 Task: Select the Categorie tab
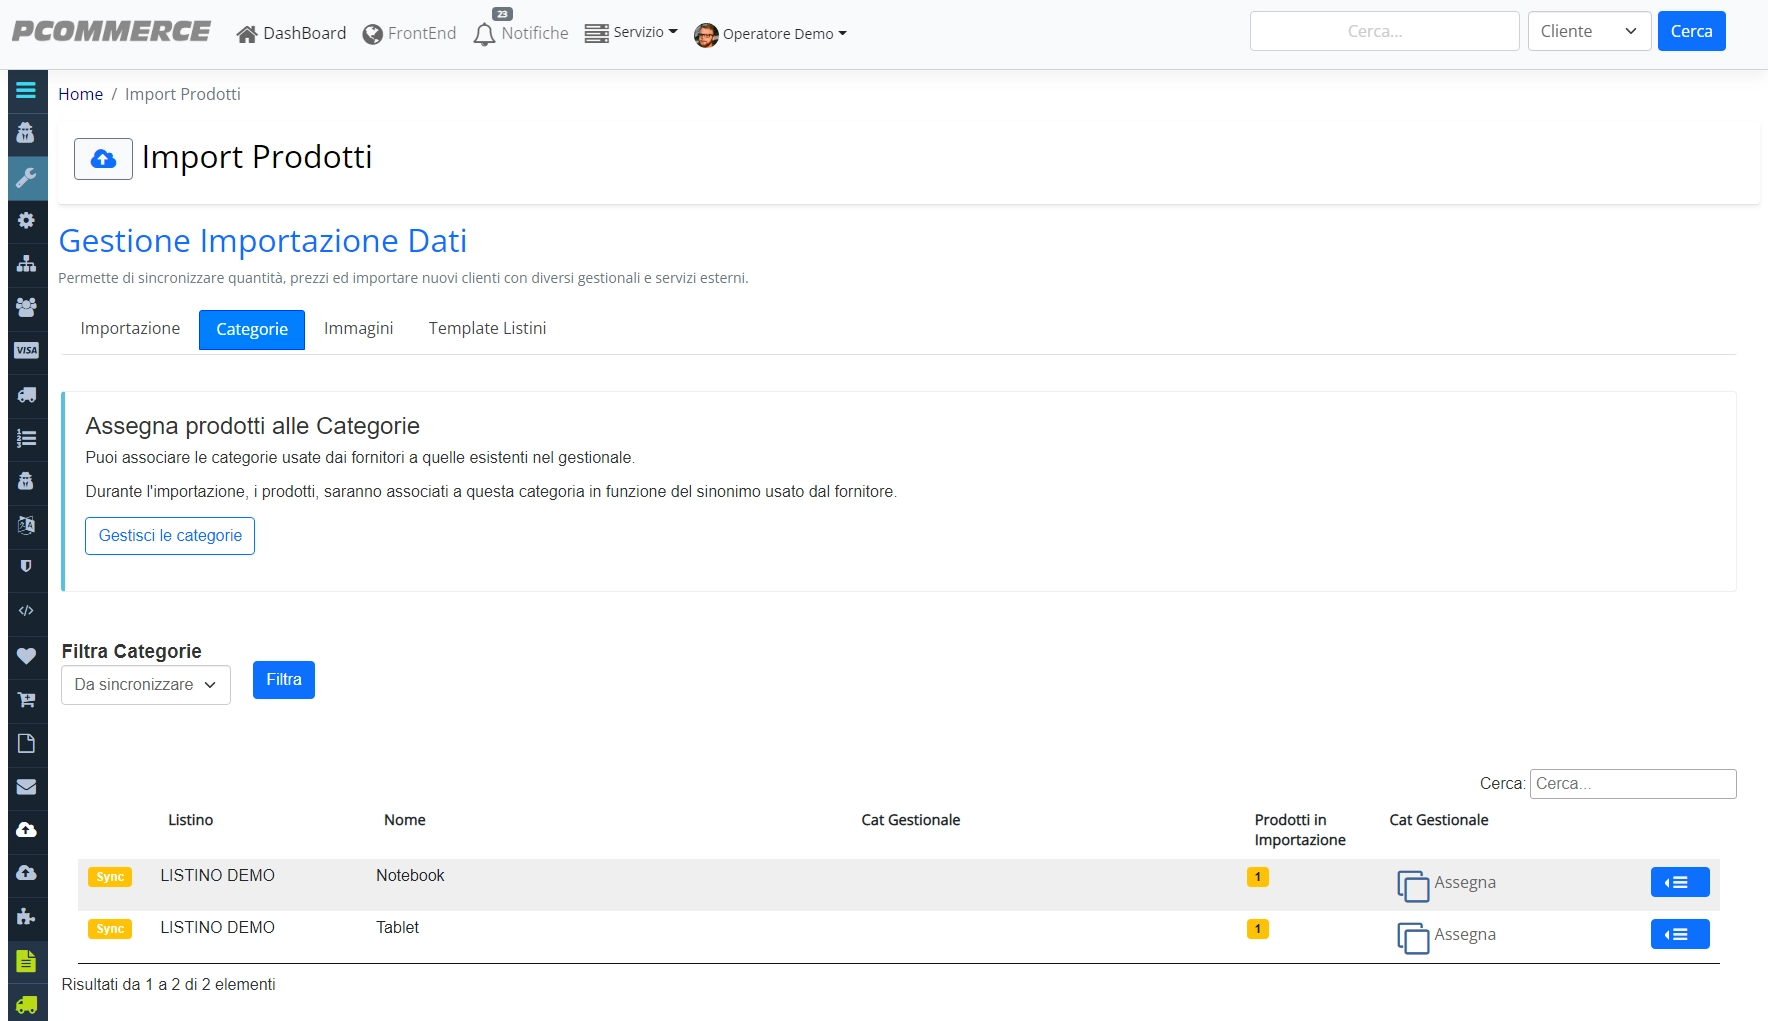(x=252, y=330)
